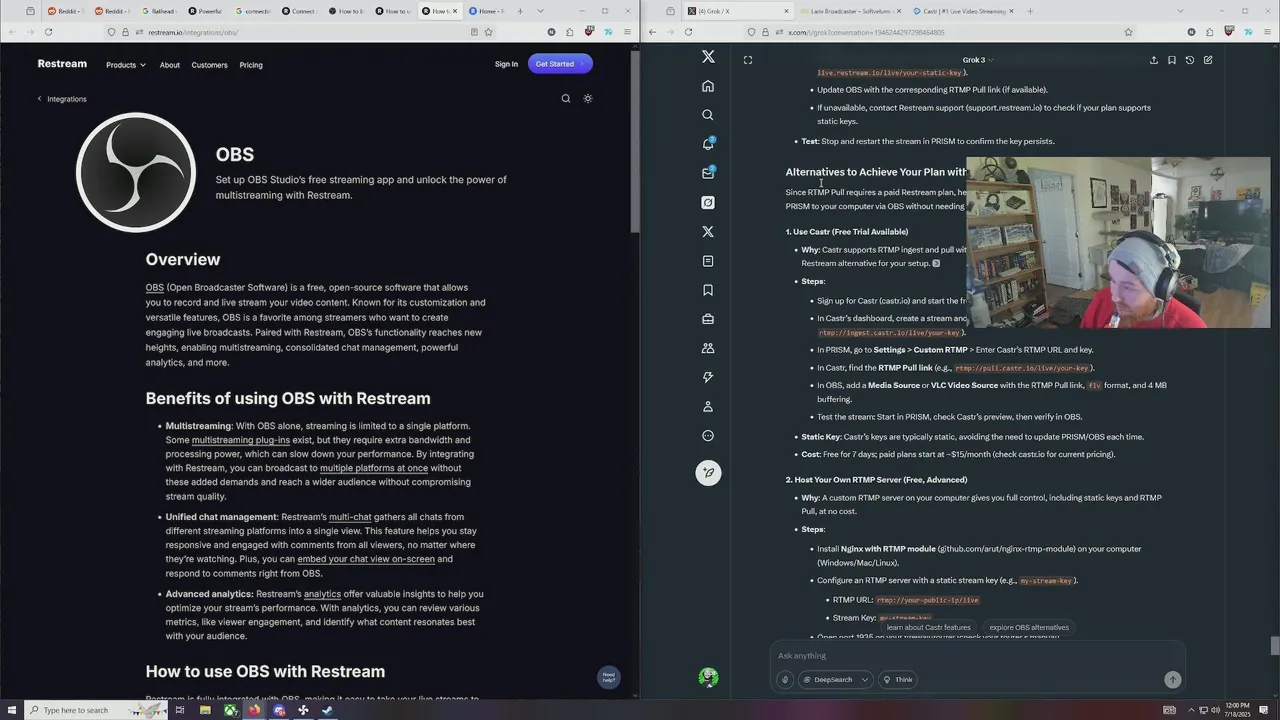
Task: Open the notifications bell in X sidebar
Action: tap(708, 144)
